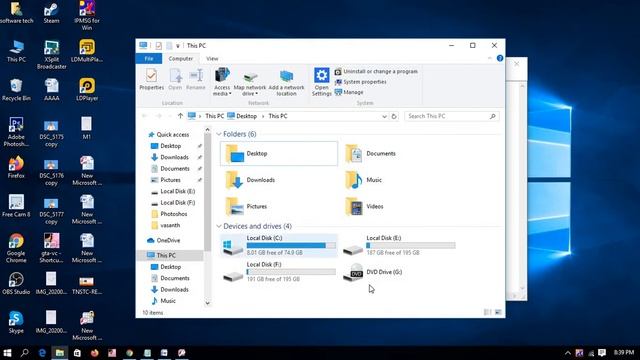Click File Explorer taskbar button

(60, 353)
